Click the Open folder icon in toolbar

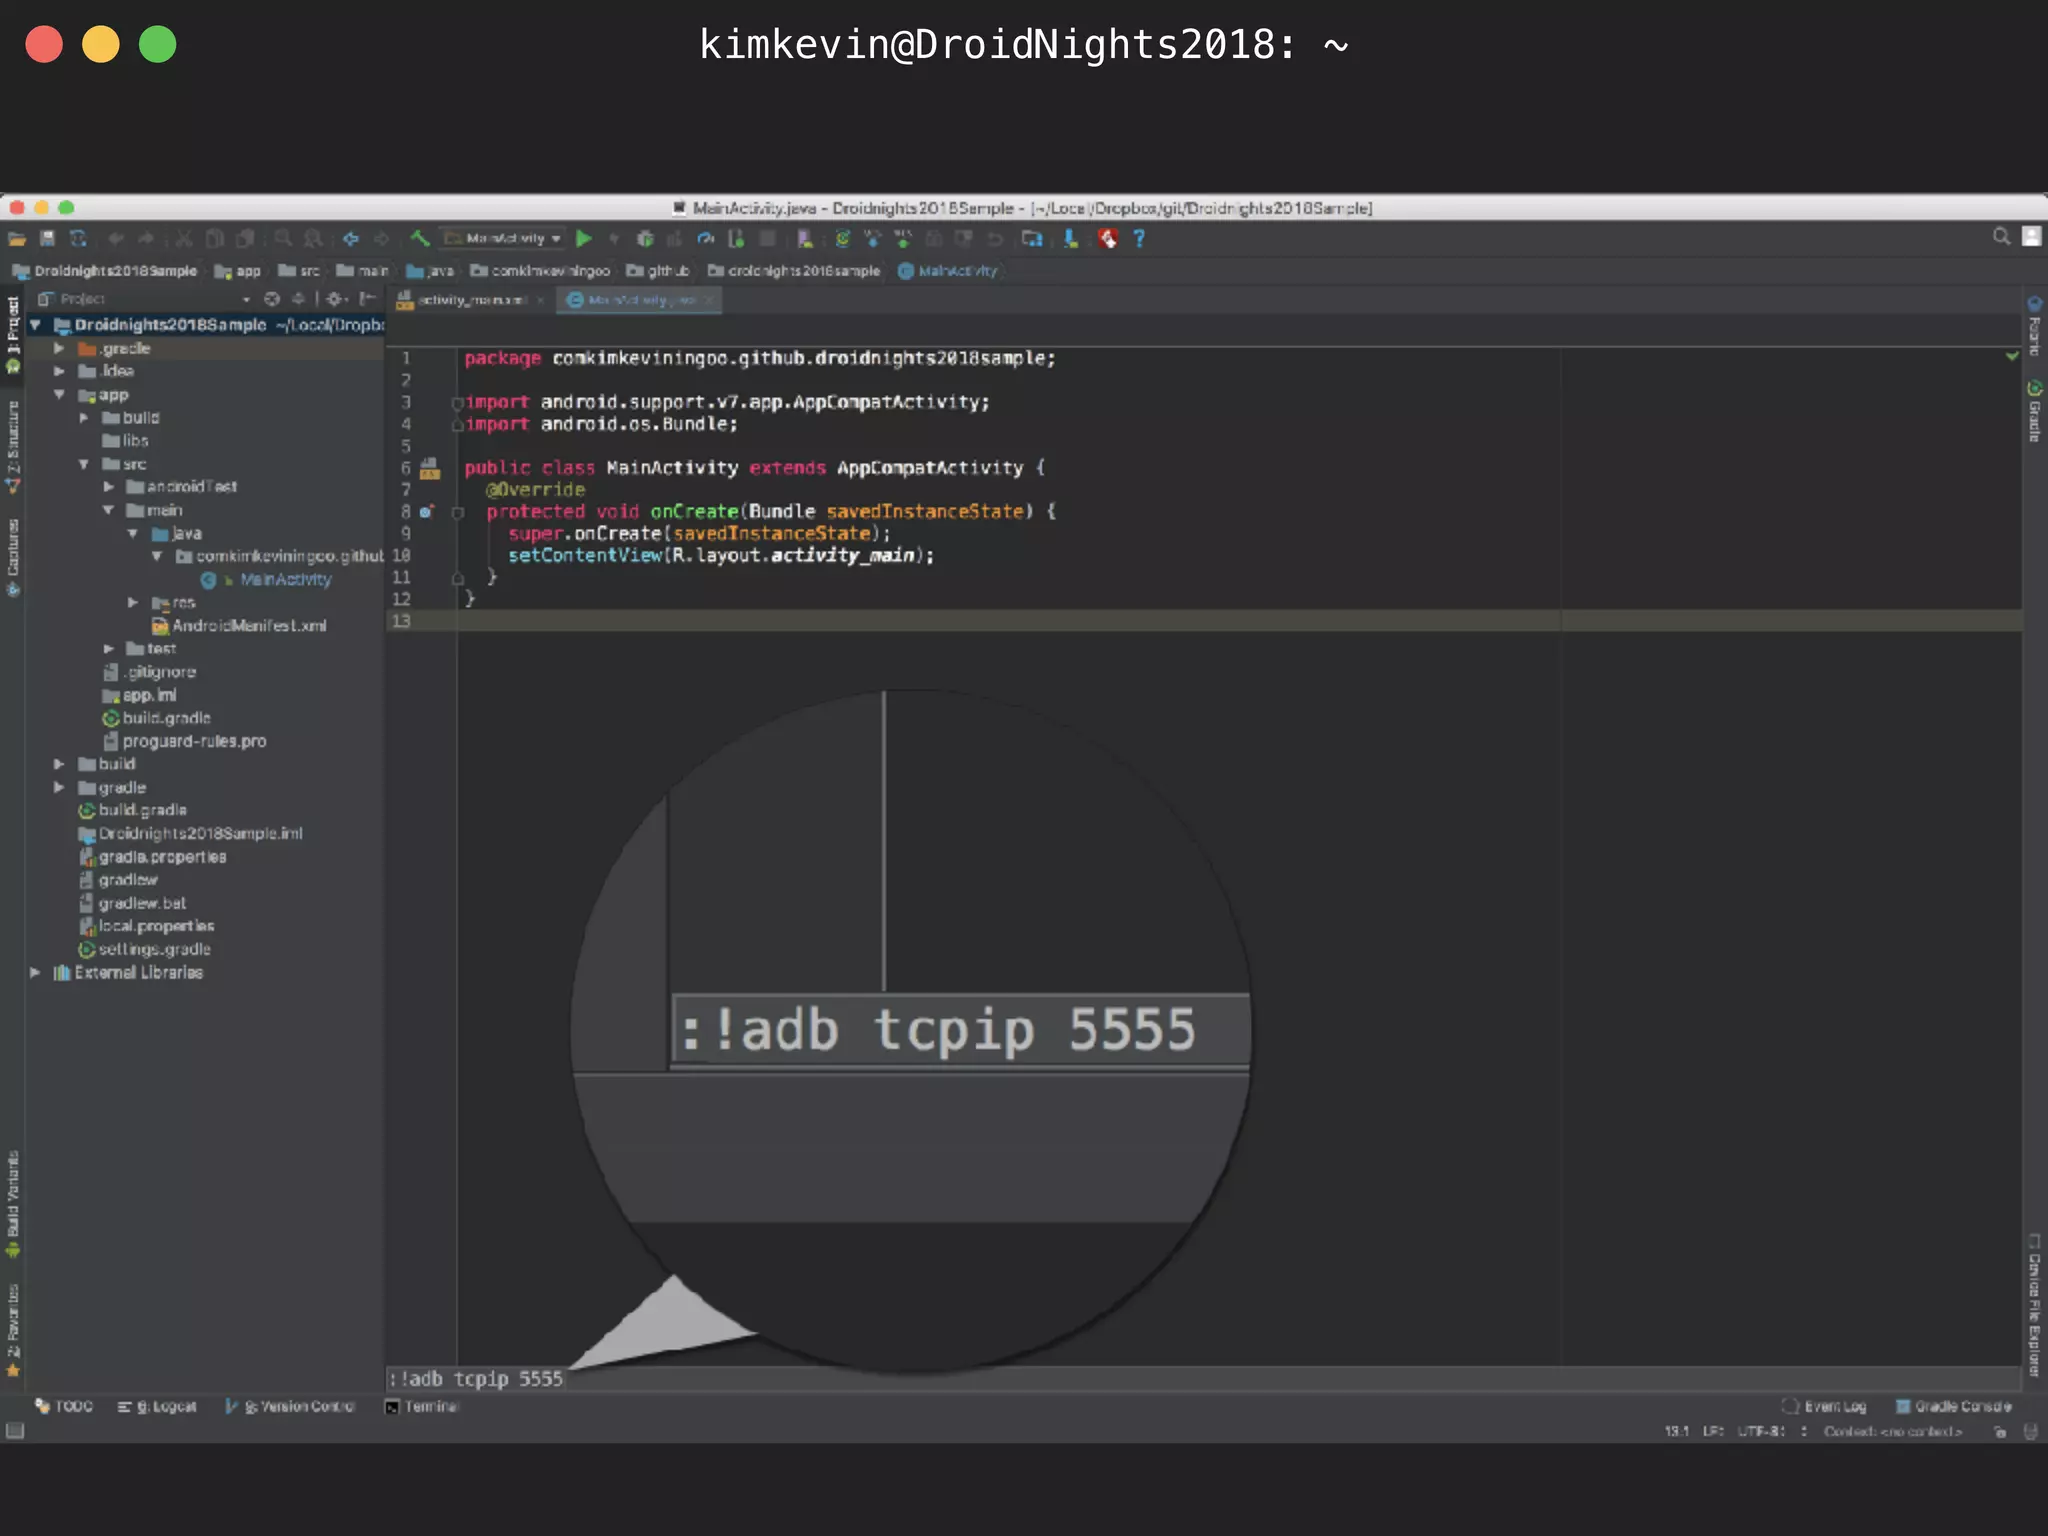(17, 238)
